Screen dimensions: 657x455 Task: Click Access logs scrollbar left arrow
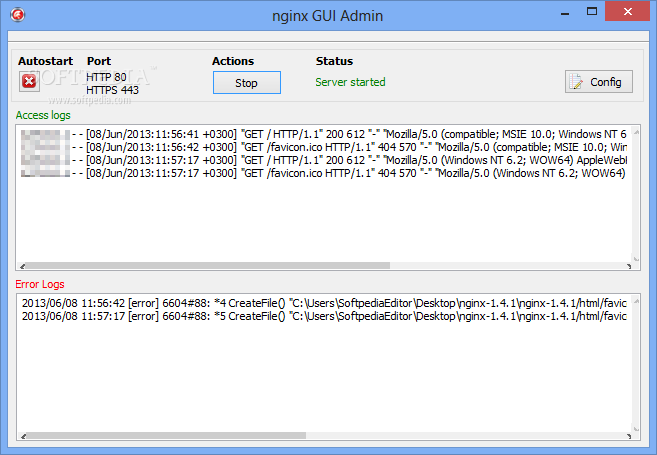(x=23, y=266)
